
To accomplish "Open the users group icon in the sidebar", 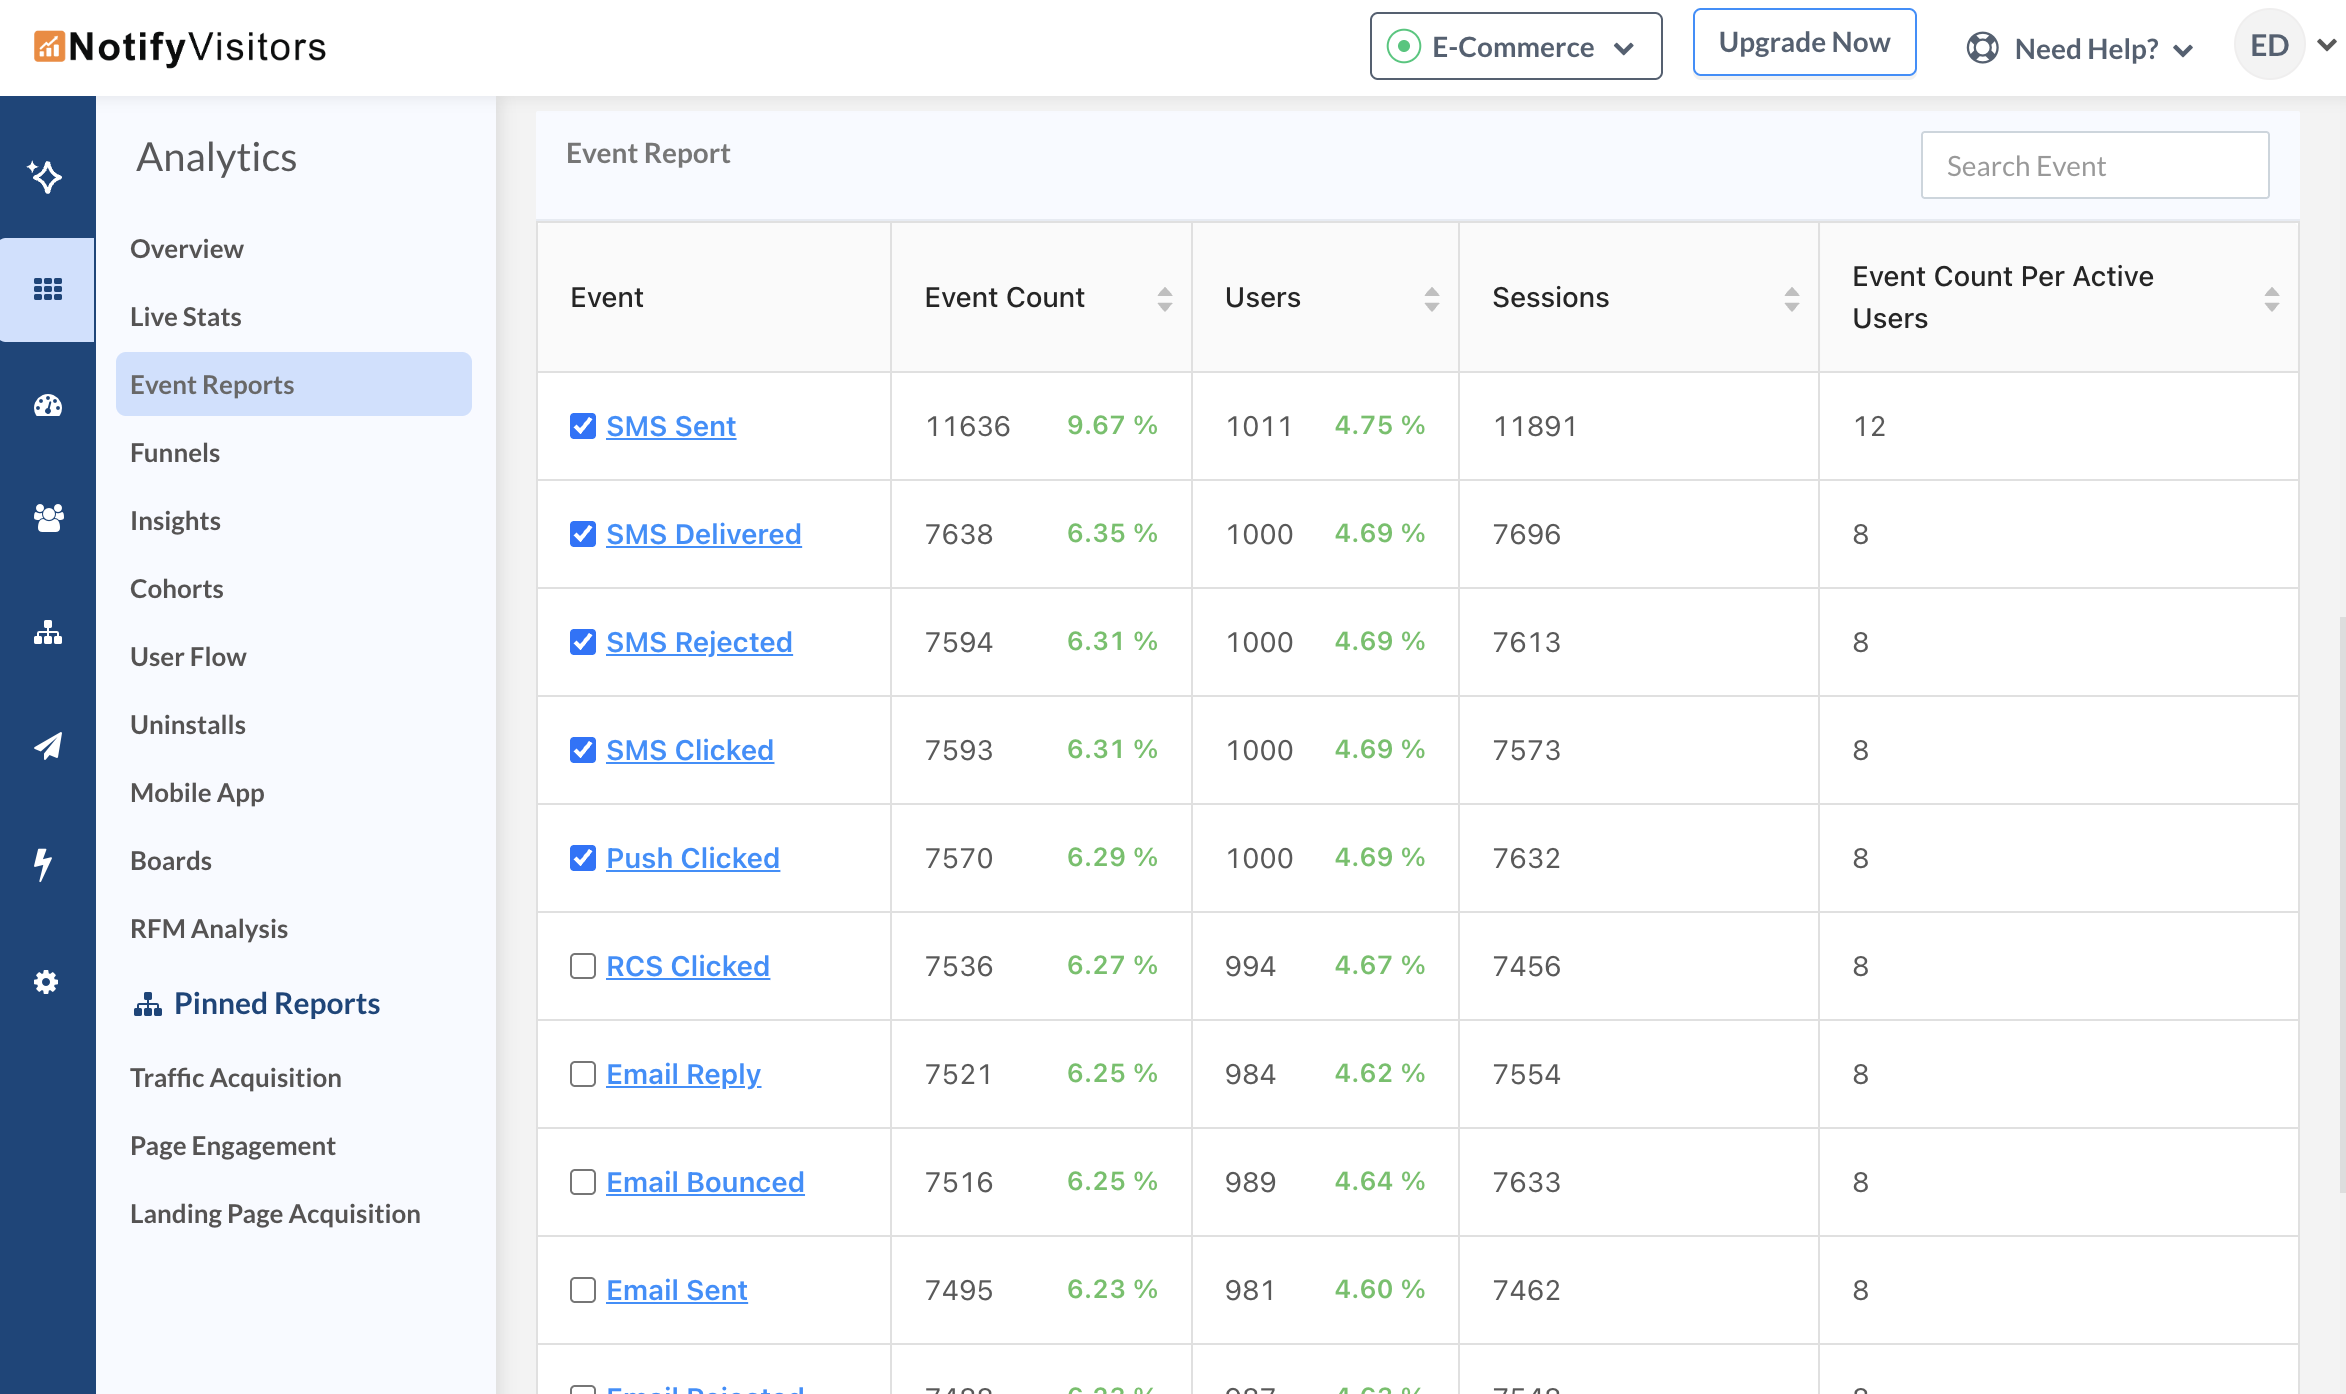I will click(x=47, y=517).
